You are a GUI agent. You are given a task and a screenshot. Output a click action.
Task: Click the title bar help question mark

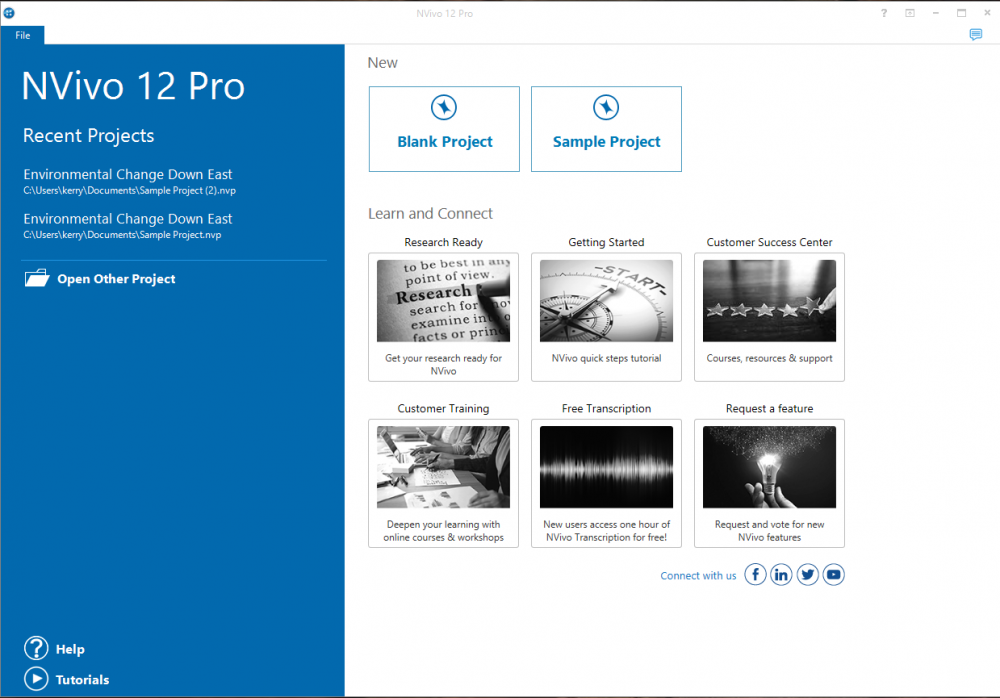tap(884, 13)
